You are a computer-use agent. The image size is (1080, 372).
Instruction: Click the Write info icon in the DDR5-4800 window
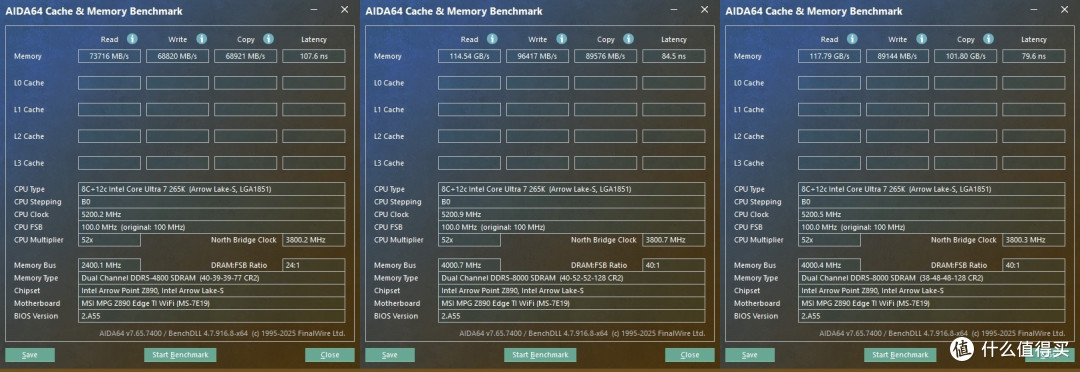(201, 39)
